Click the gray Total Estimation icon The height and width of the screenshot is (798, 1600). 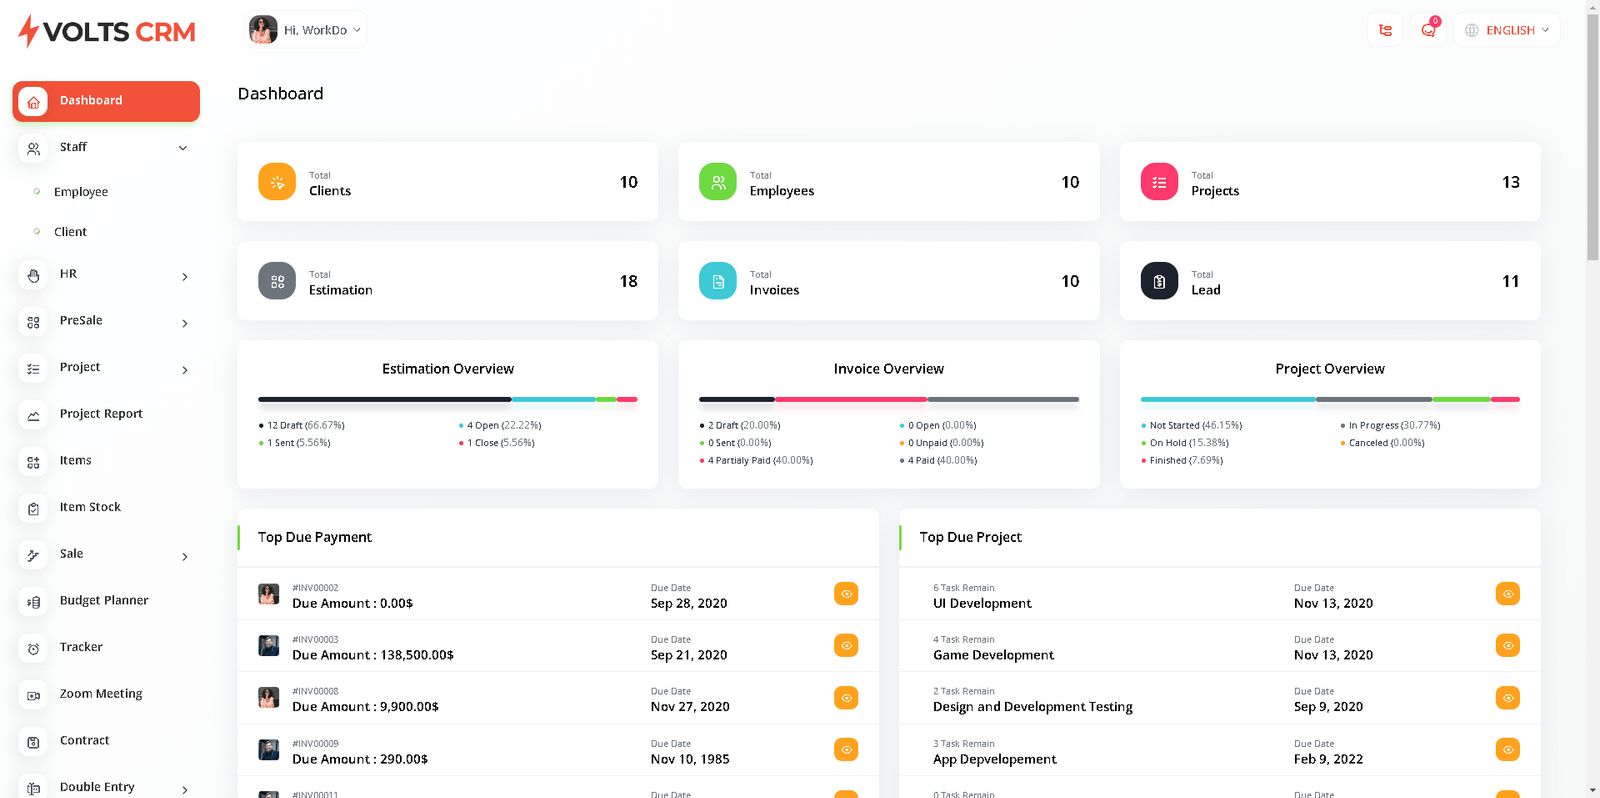277,281
